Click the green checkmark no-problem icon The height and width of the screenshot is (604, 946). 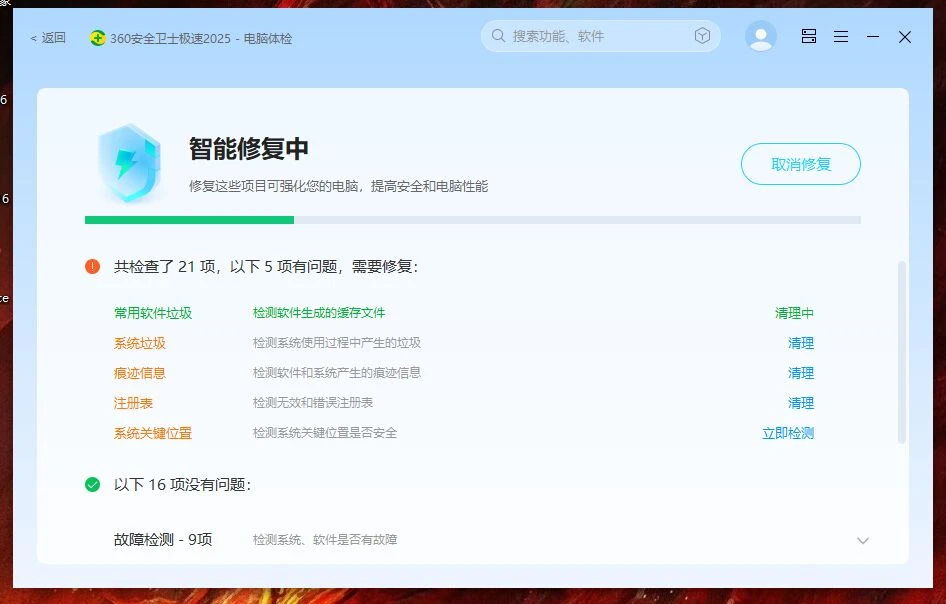point(92,485)
